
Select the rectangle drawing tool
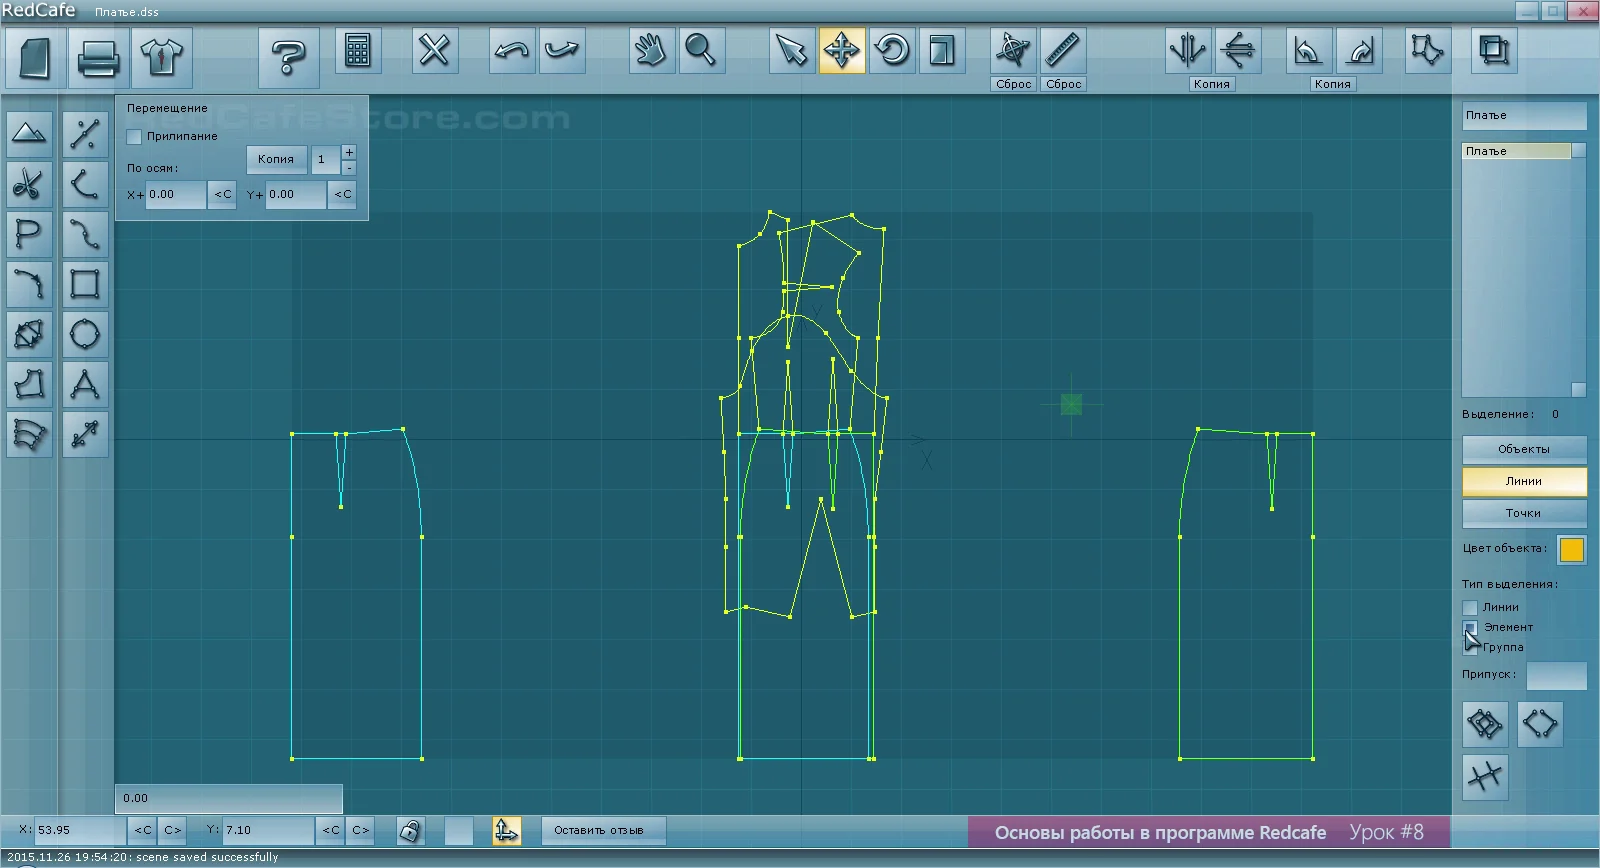tap(85, 284)
